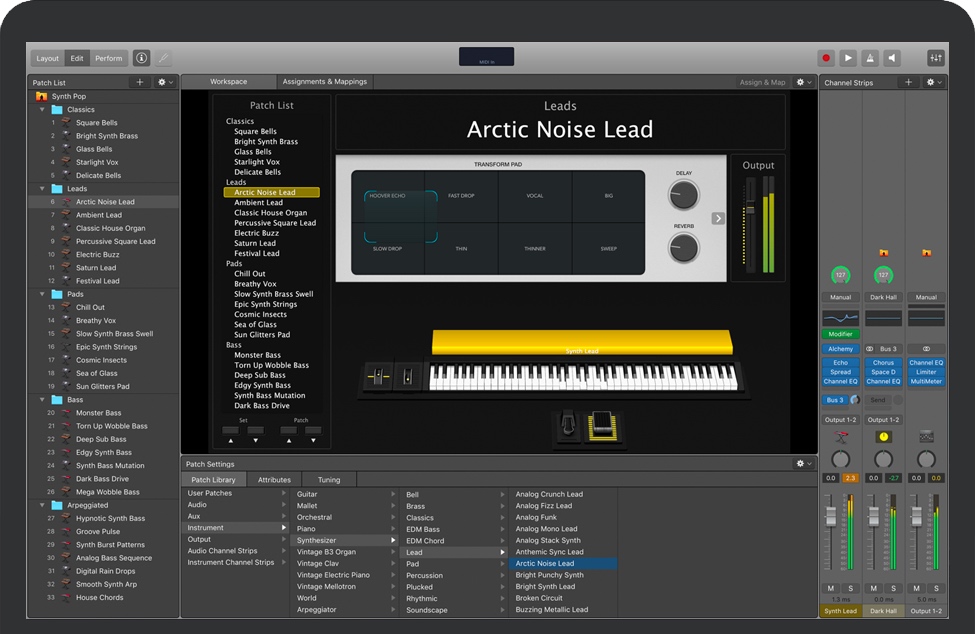The width and height of the screenshot is (975, 634).
Task: Click the red Record button in toolbar
Action: click(x=826, y=58)
